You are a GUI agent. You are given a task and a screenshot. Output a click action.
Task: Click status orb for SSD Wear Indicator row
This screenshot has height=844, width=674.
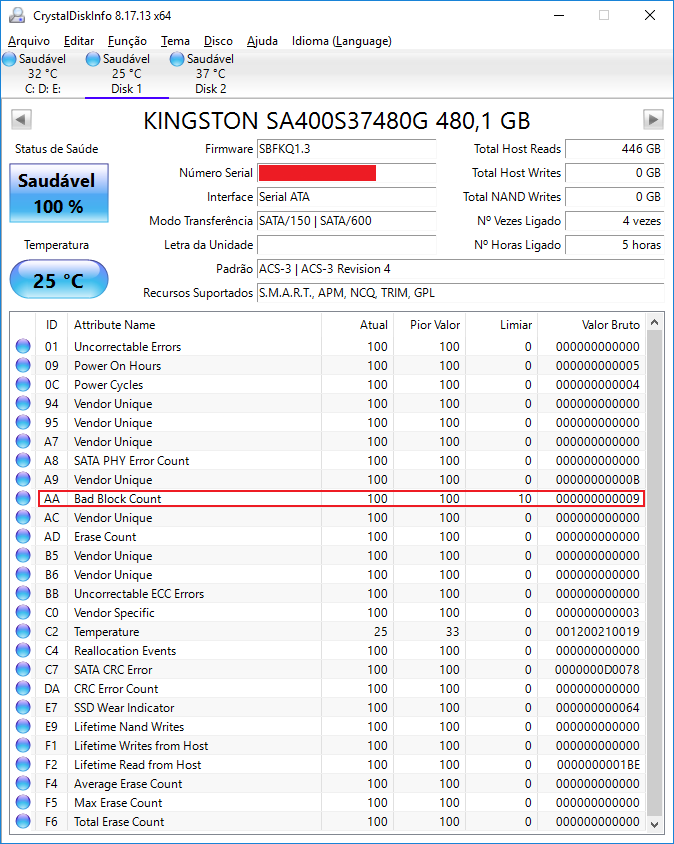[x=23, y=707]
